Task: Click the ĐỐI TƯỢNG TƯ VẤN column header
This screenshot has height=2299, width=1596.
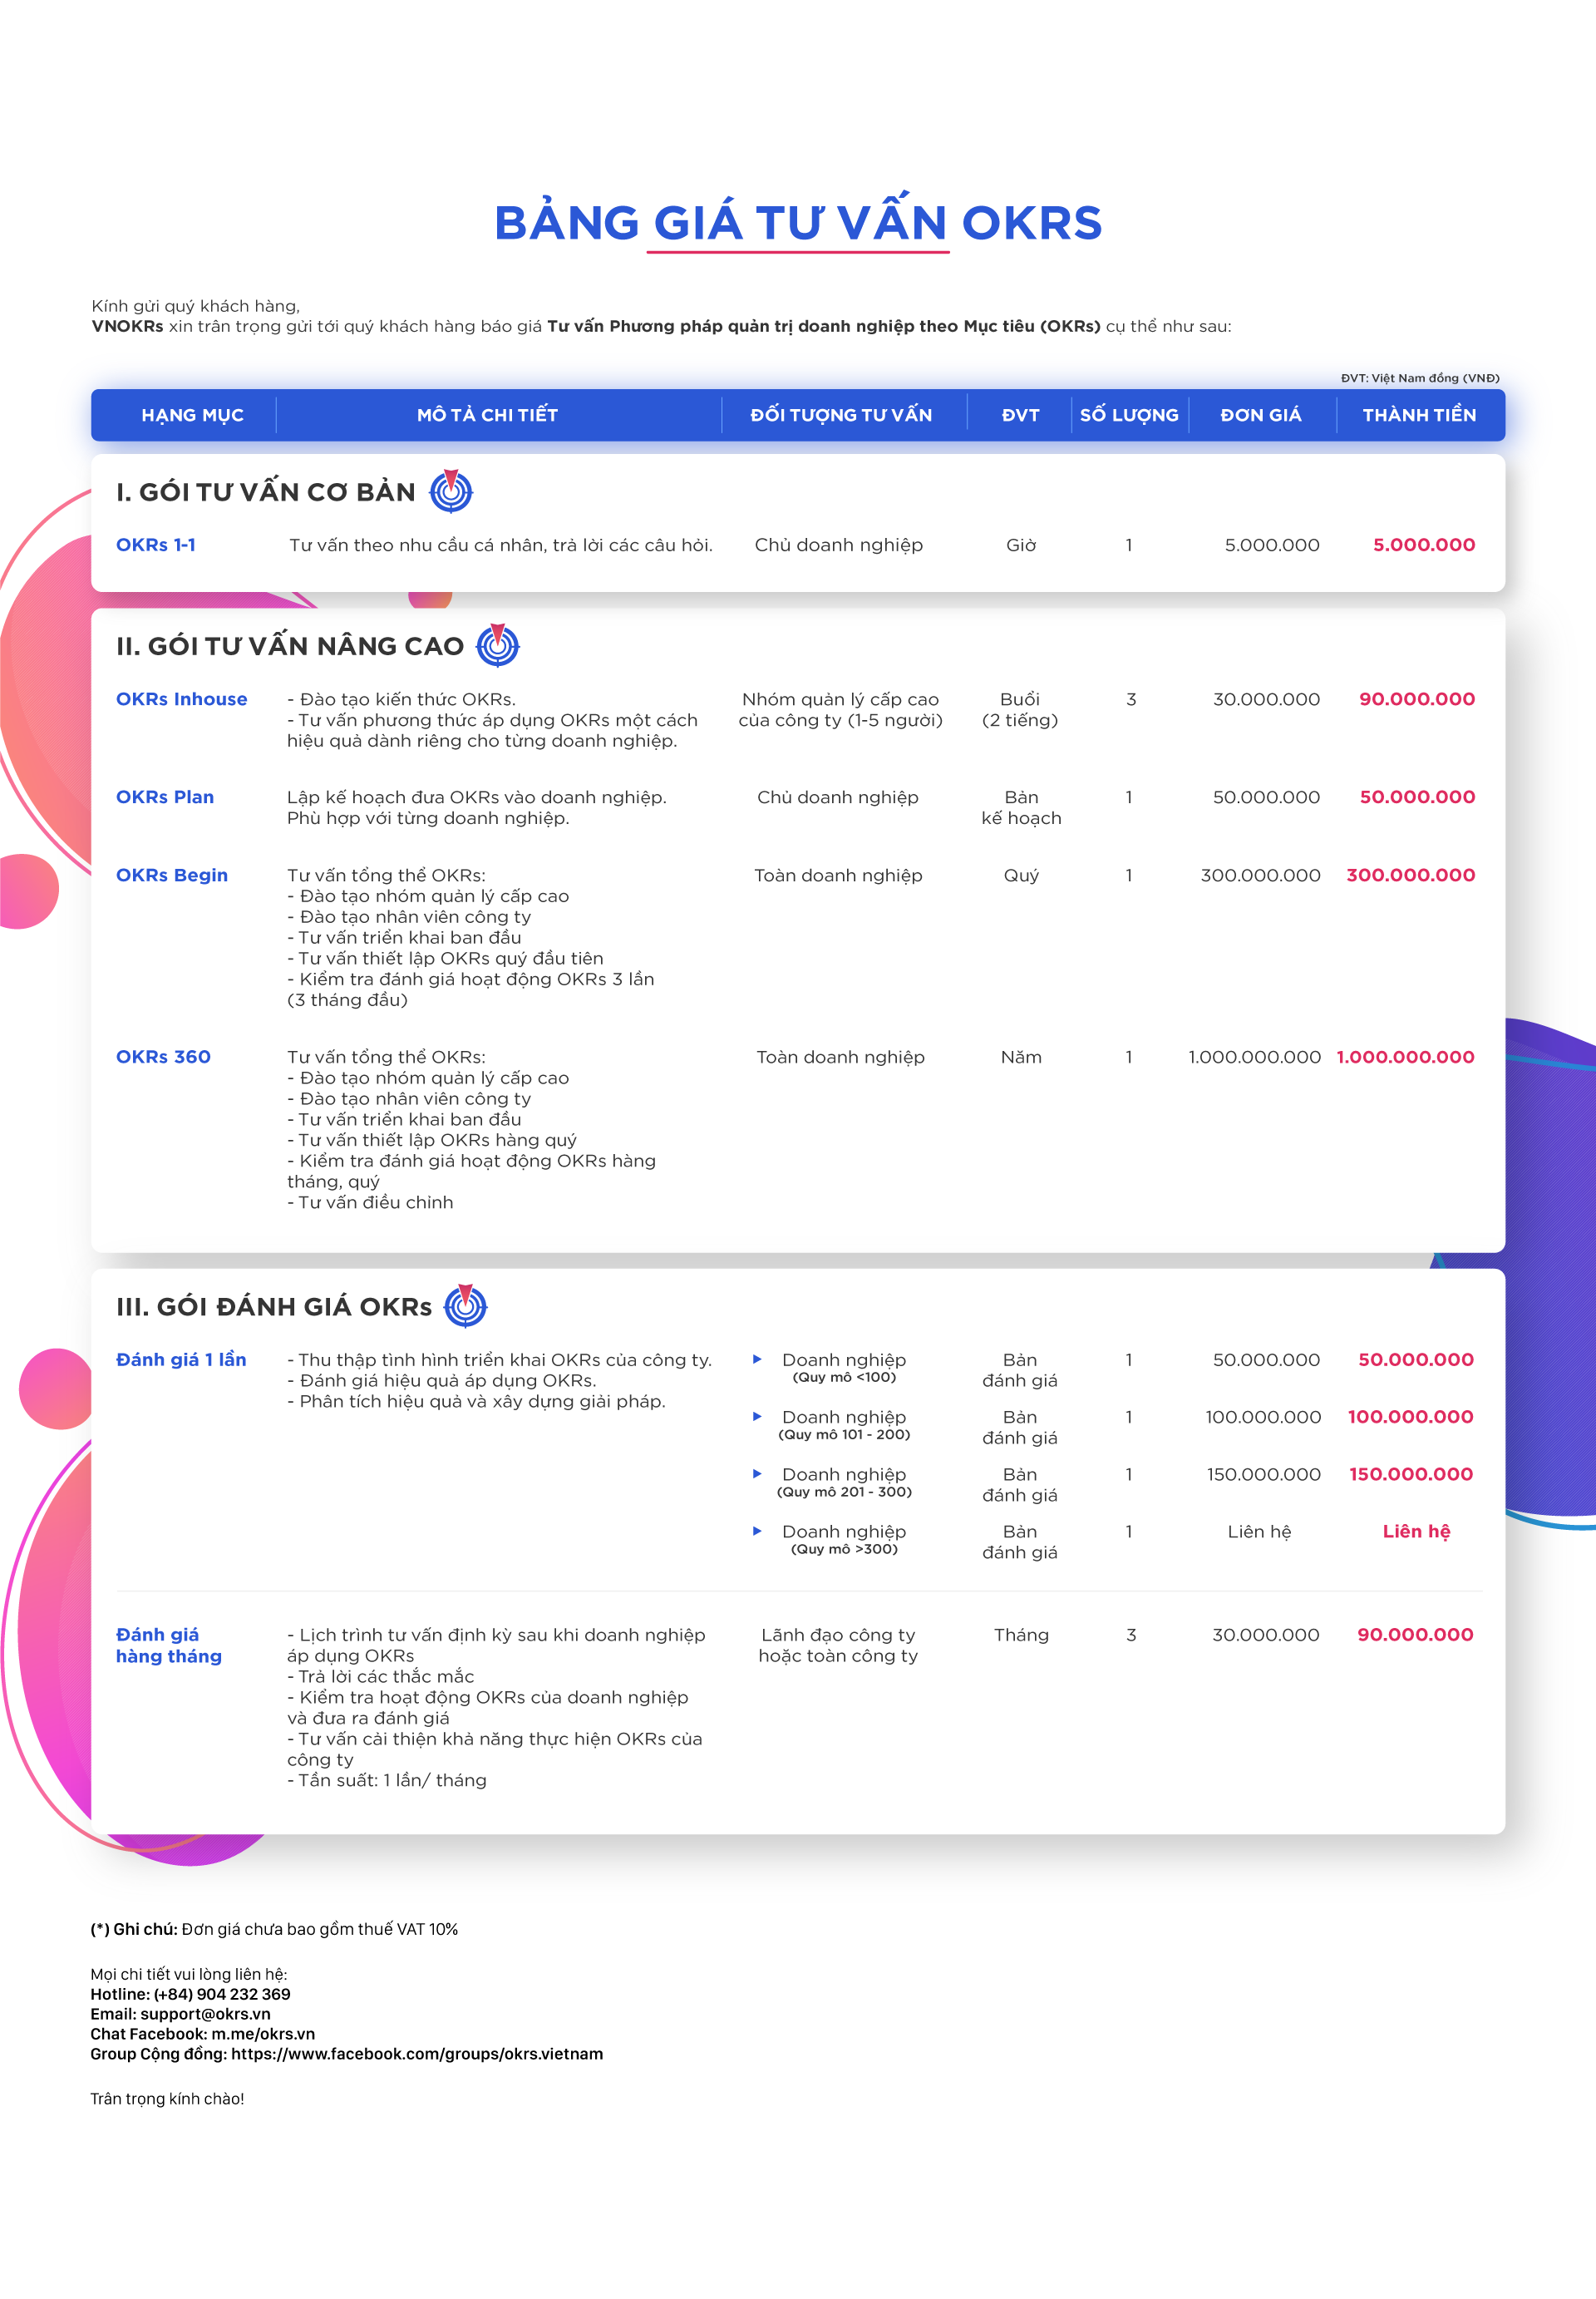Action: tap(841, 415)
